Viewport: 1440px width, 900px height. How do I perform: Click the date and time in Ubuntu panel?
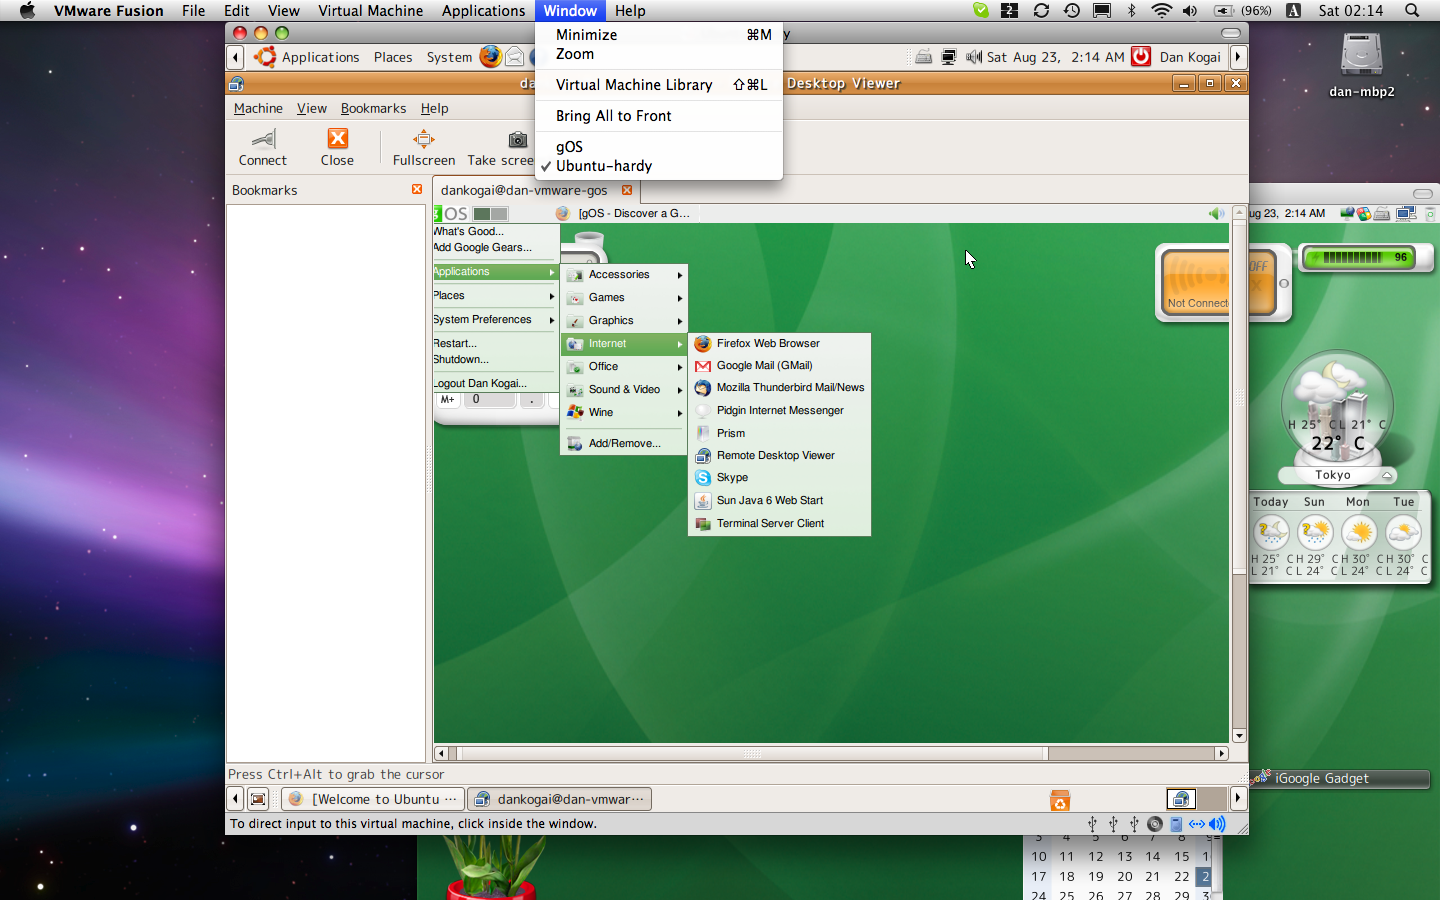1055,57
